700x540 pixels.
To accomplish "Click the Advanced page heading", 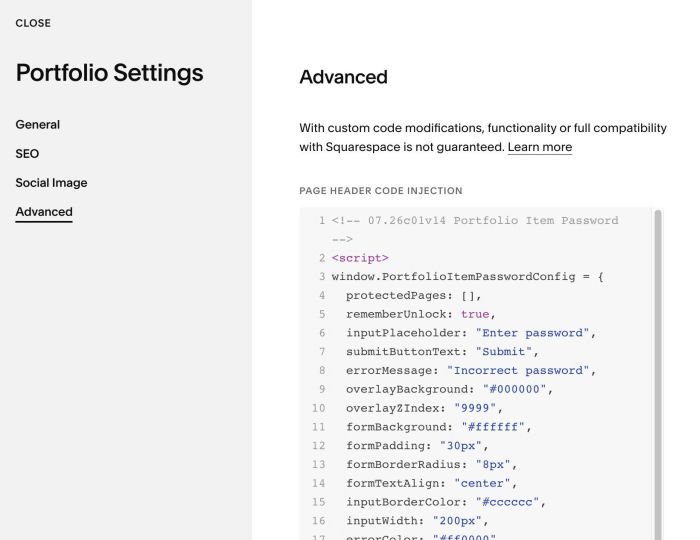I will (343, 77).
